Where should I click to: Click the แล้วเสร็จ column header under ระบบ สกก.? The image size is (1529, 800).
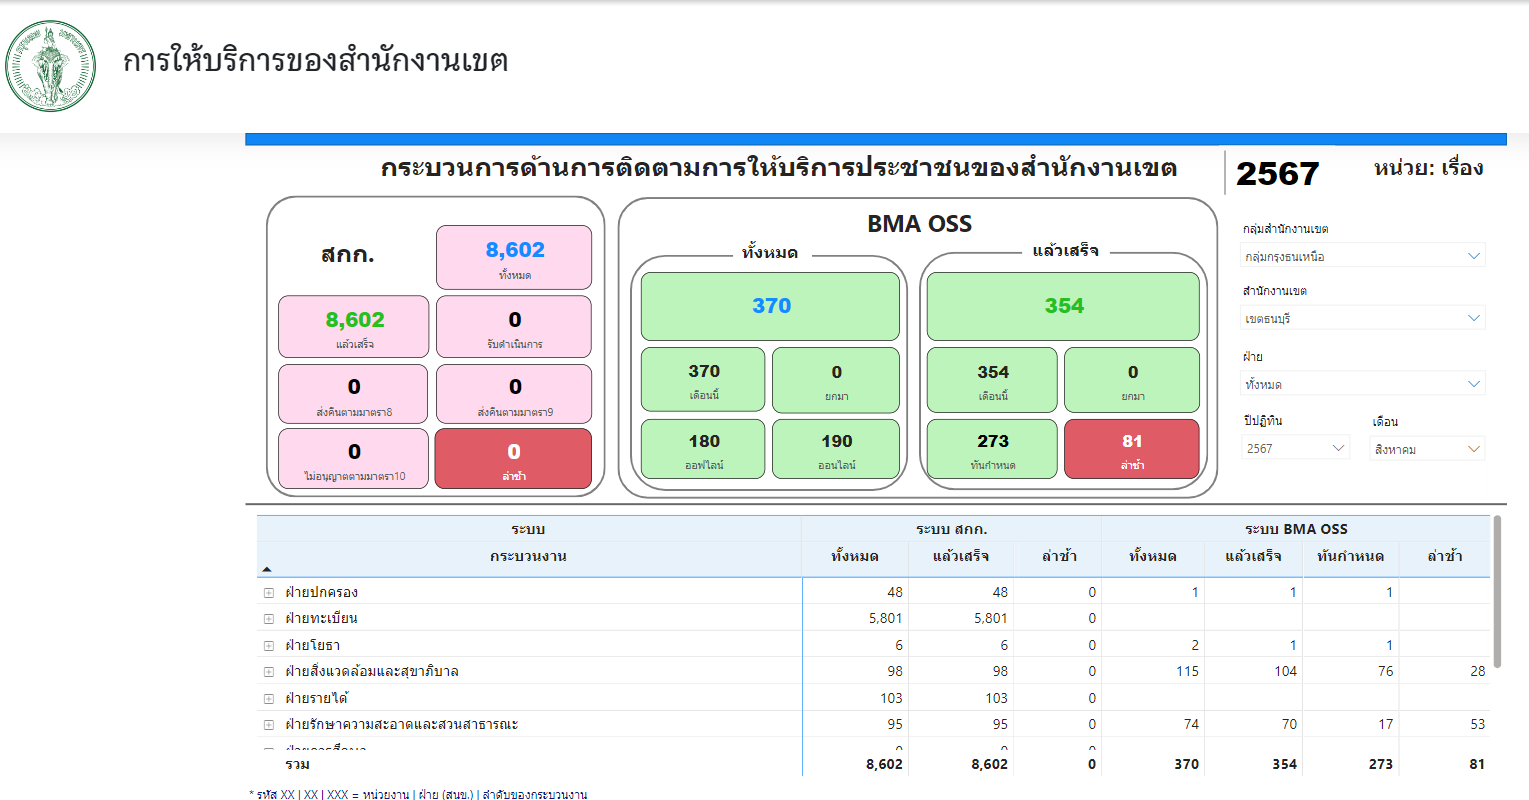click(x=960, y=556)
